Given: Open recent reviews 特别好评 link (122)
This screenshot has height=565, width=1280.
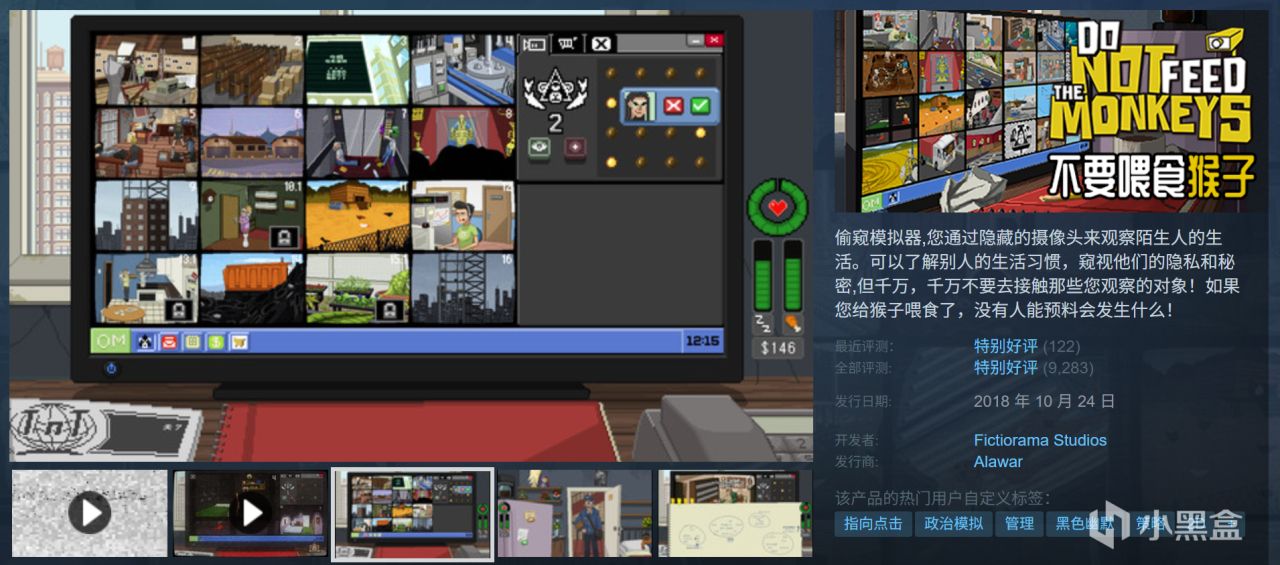Looking at the screenshot, I should coord(1006,346).
